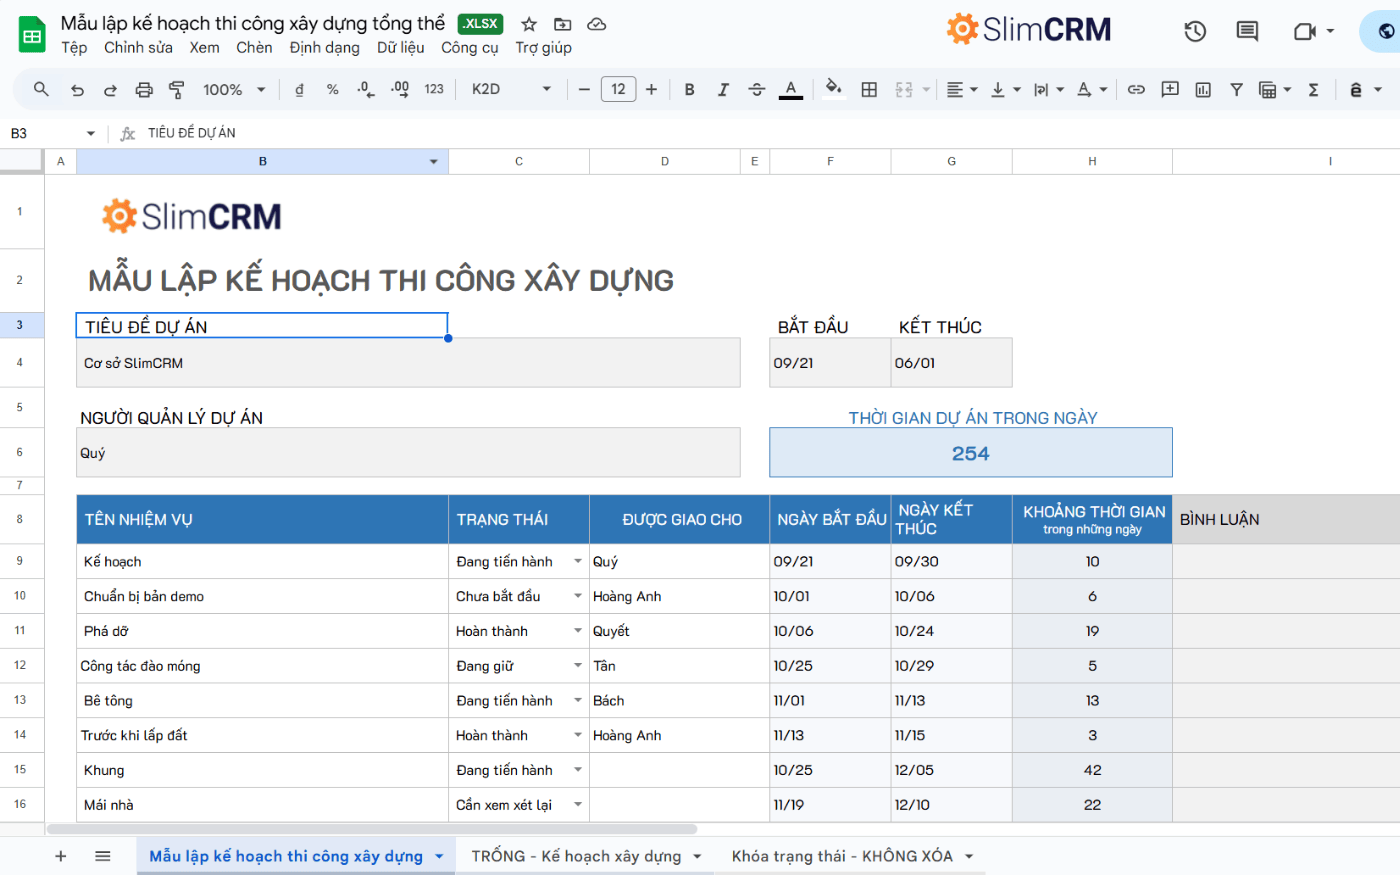Show the all sheets list
This screenshot has width=1400, height=875.
102,856
